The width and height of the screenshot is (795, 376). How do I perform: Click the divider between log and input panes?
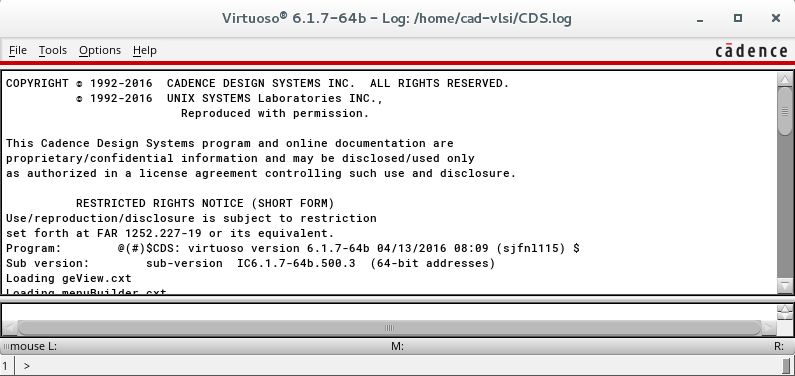398,298
